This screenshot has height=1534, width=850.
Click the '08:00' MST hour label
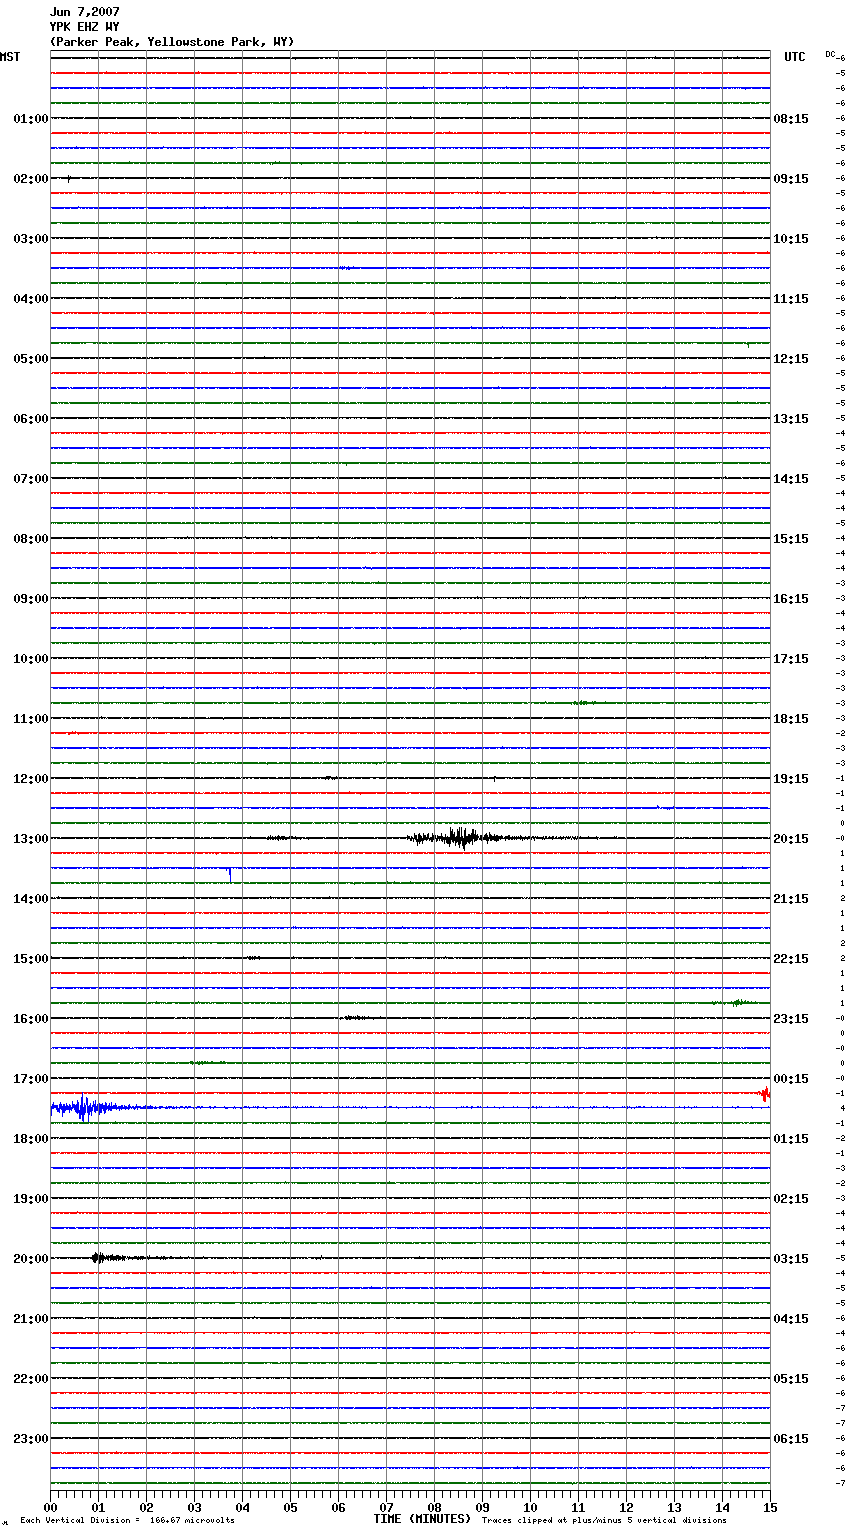pos(31,539)
